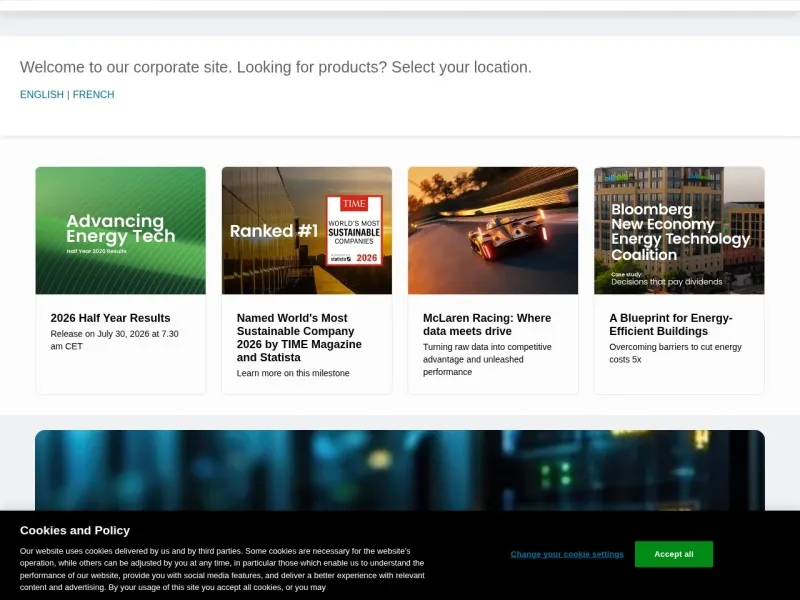Click Overcoming barriers to cut energy costs text
Viewport: 800px width, 600px height.
pyautogui.click(x=675, y=353)
